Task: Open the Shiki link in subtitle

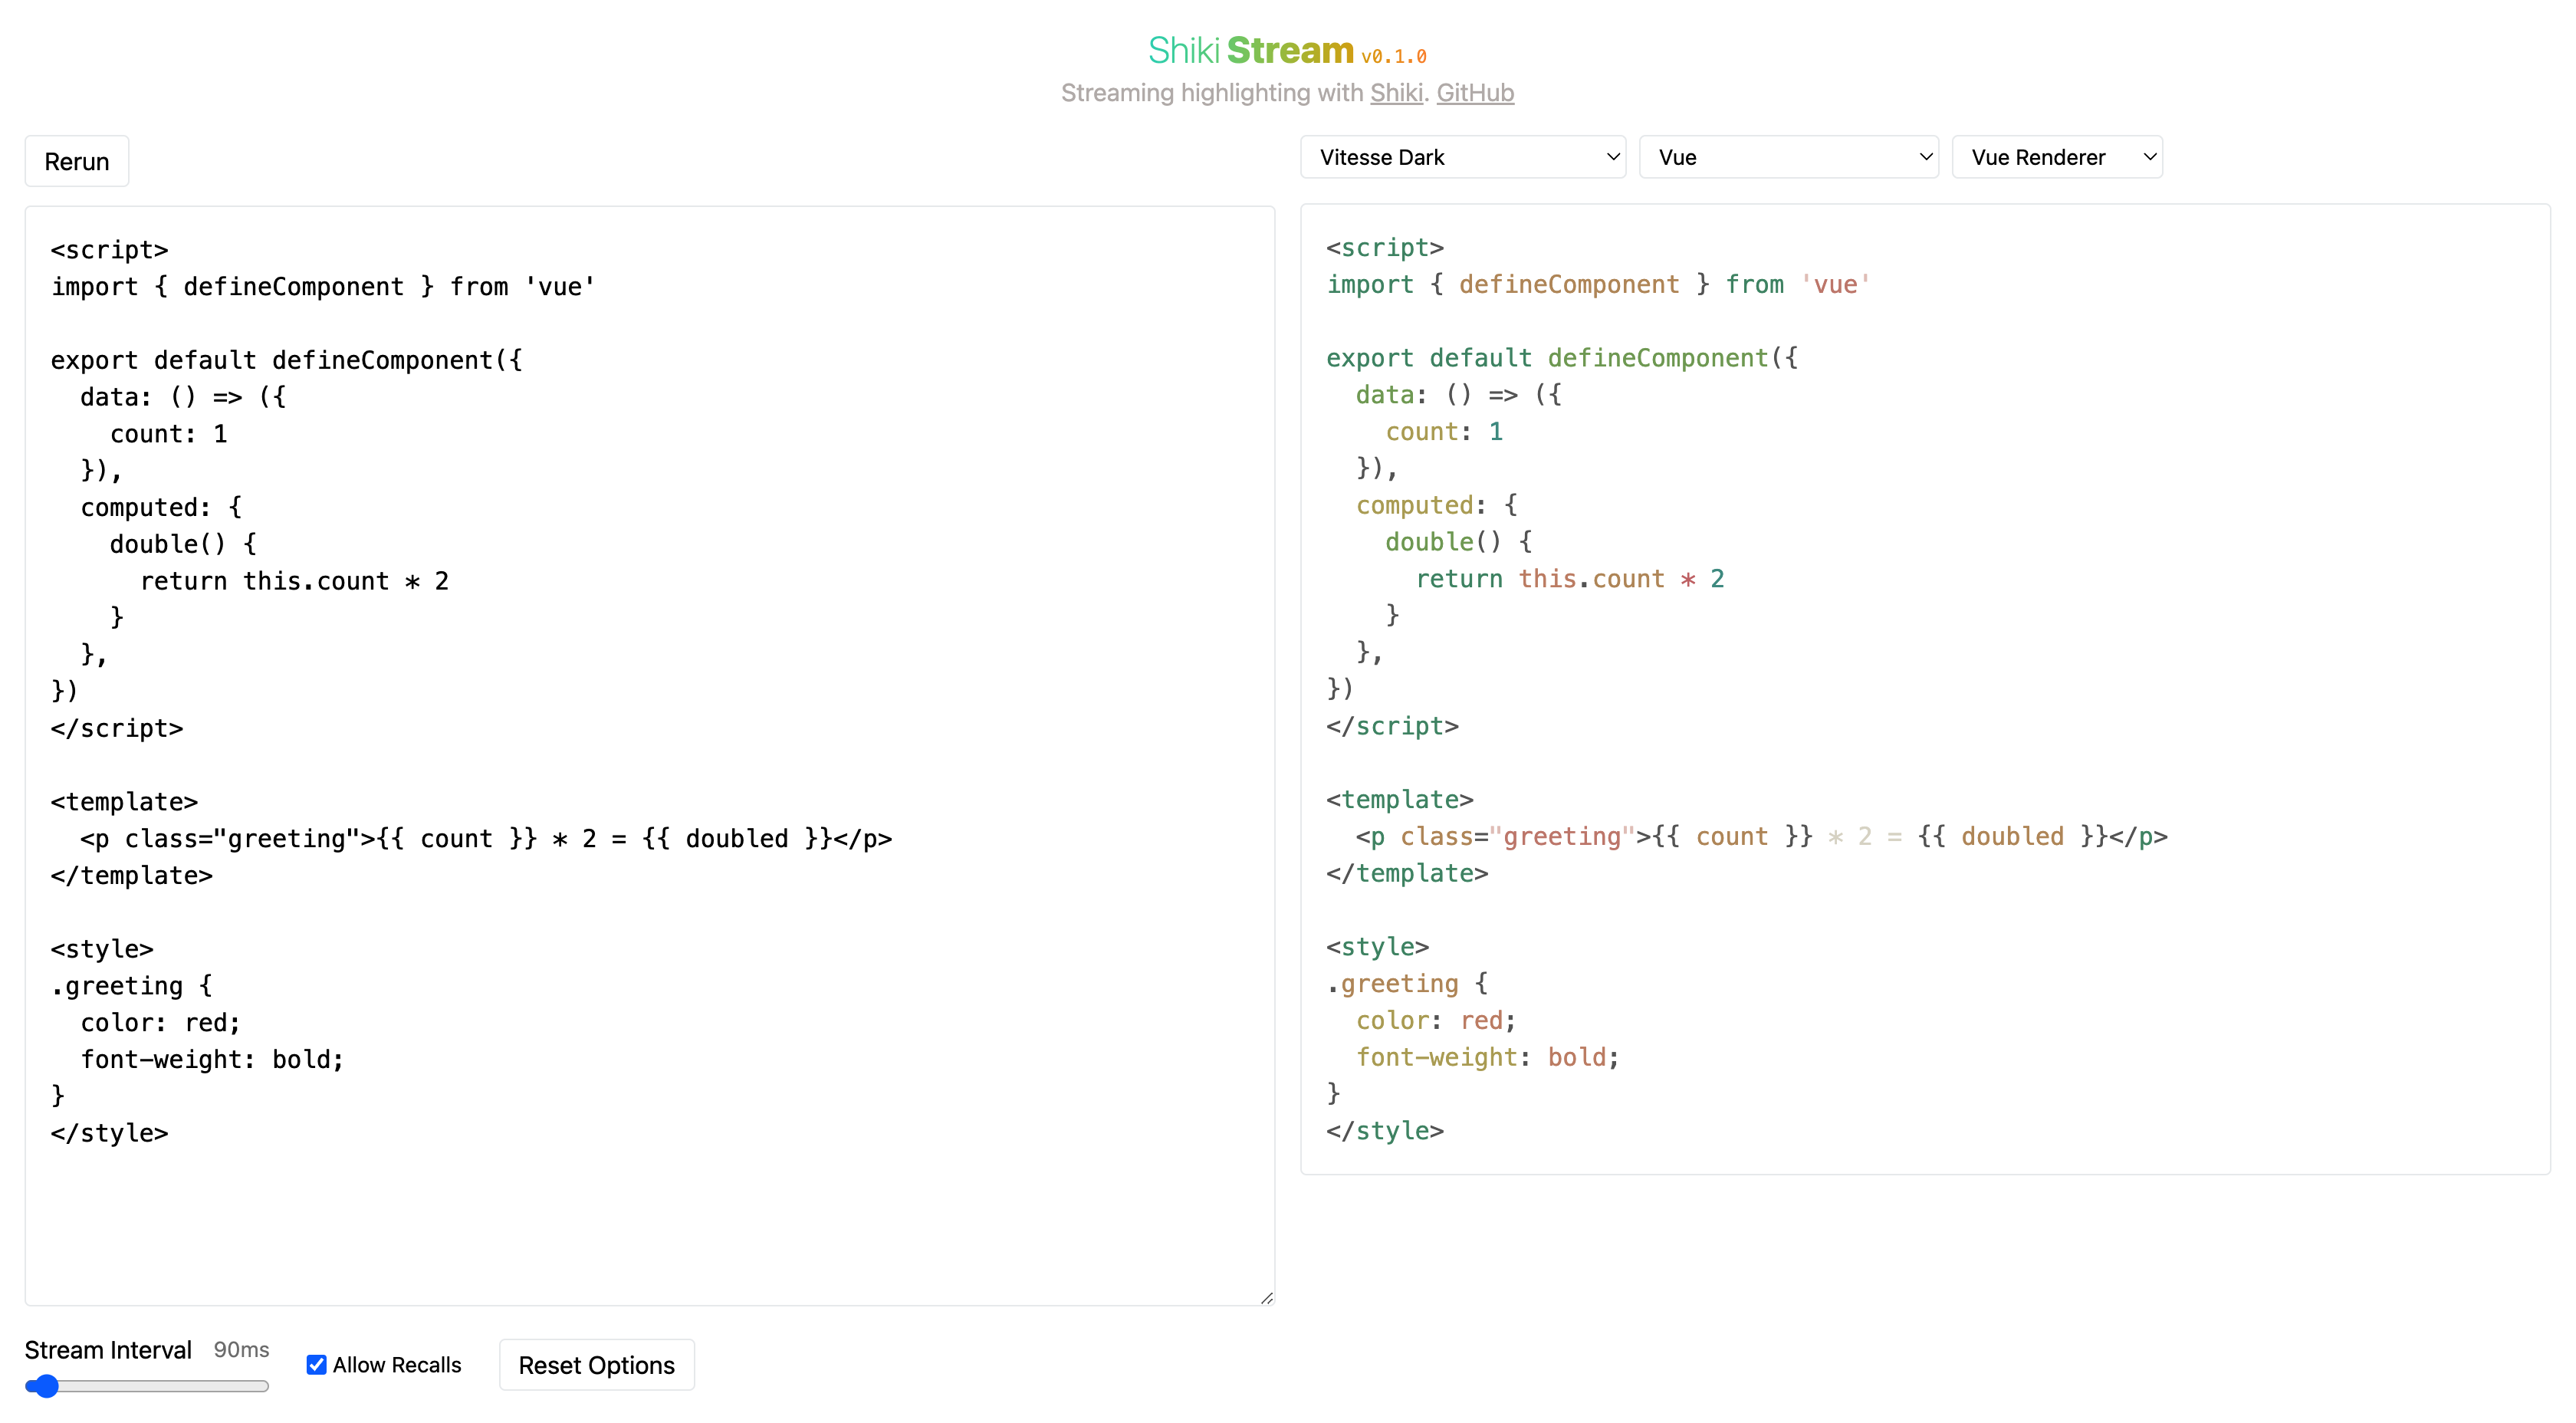Action: tap(1396, 93)
